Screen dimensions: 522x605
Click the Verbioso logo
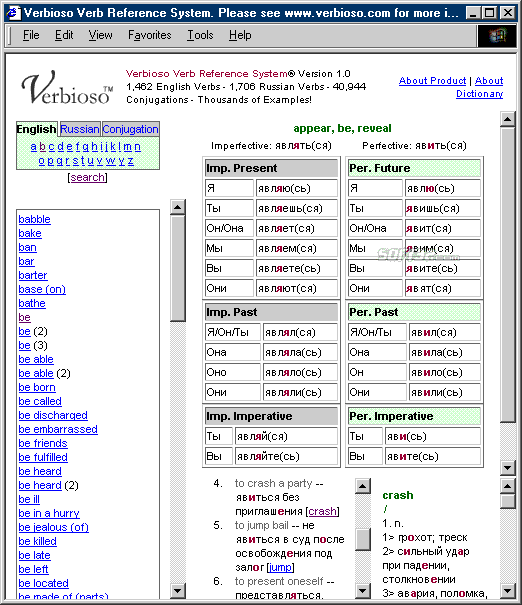(67, 88)
